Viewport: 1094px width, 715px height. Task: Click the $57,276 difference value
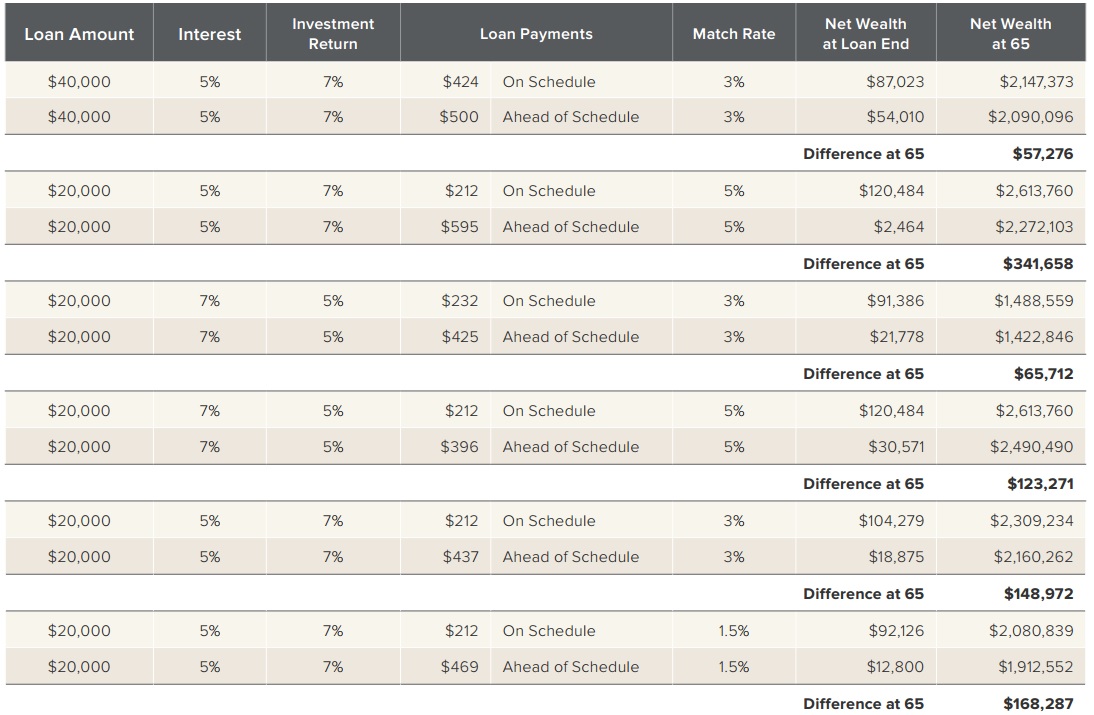1042,153
